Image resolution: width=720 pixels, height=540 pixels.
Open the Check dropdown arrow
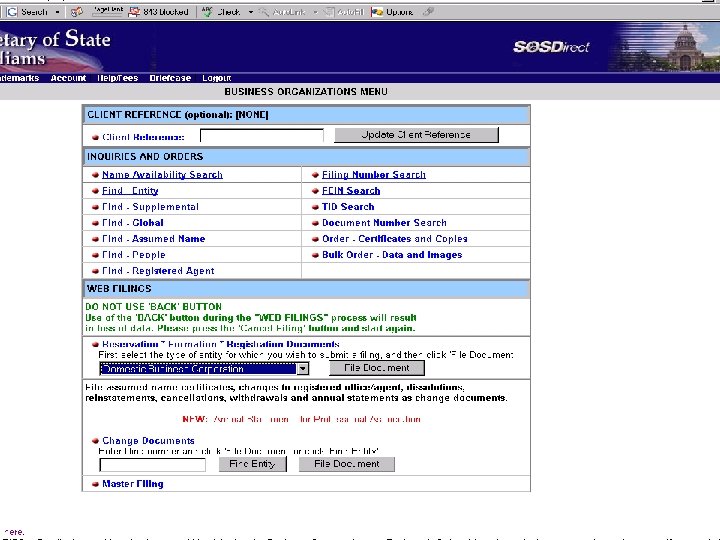251,12
